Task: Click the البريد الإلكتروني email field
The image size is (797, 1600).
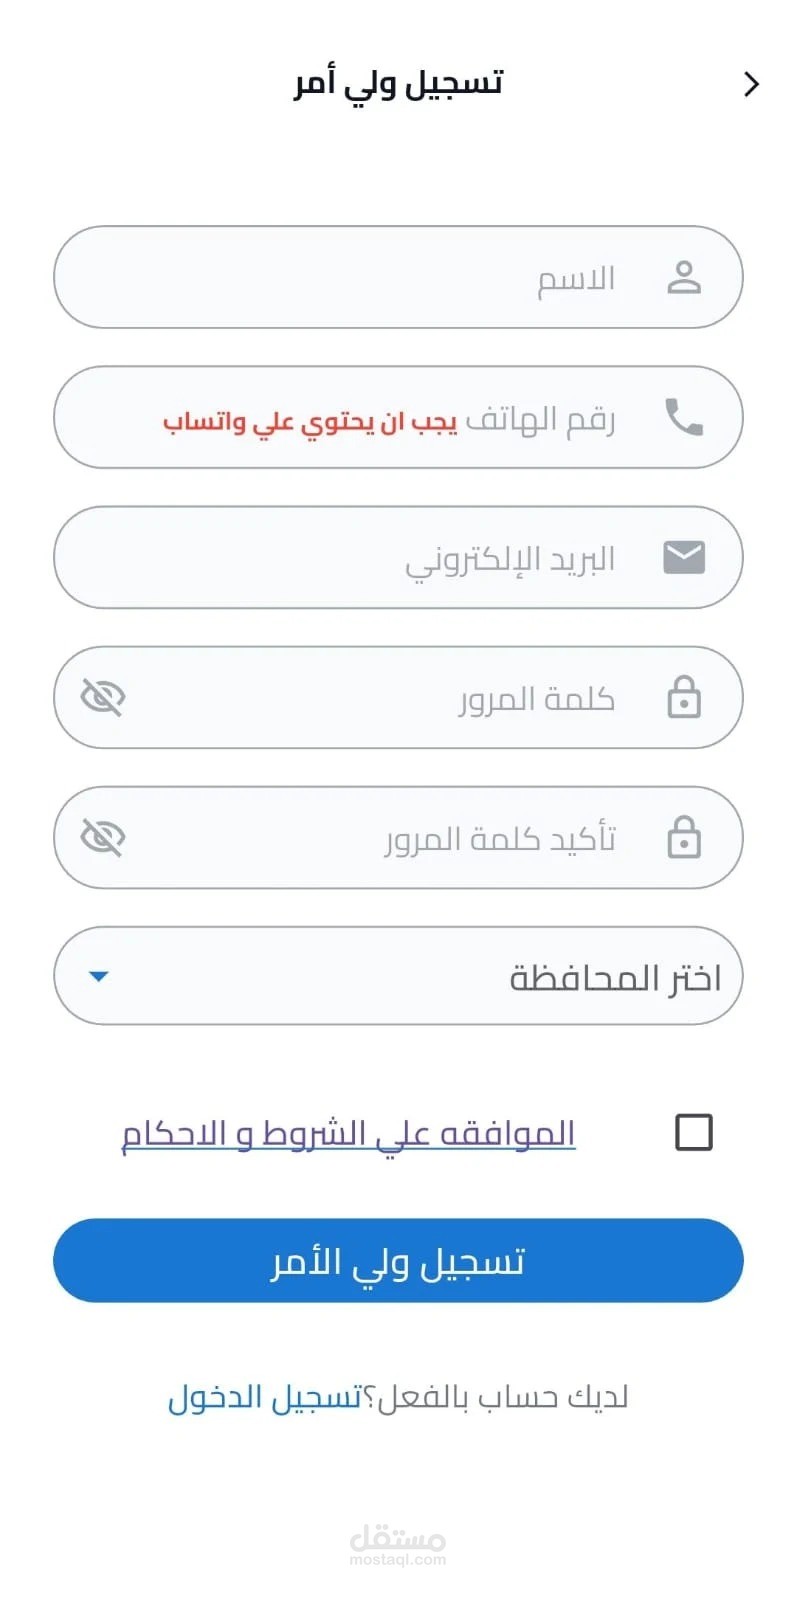Action: [x=398, y=557]
